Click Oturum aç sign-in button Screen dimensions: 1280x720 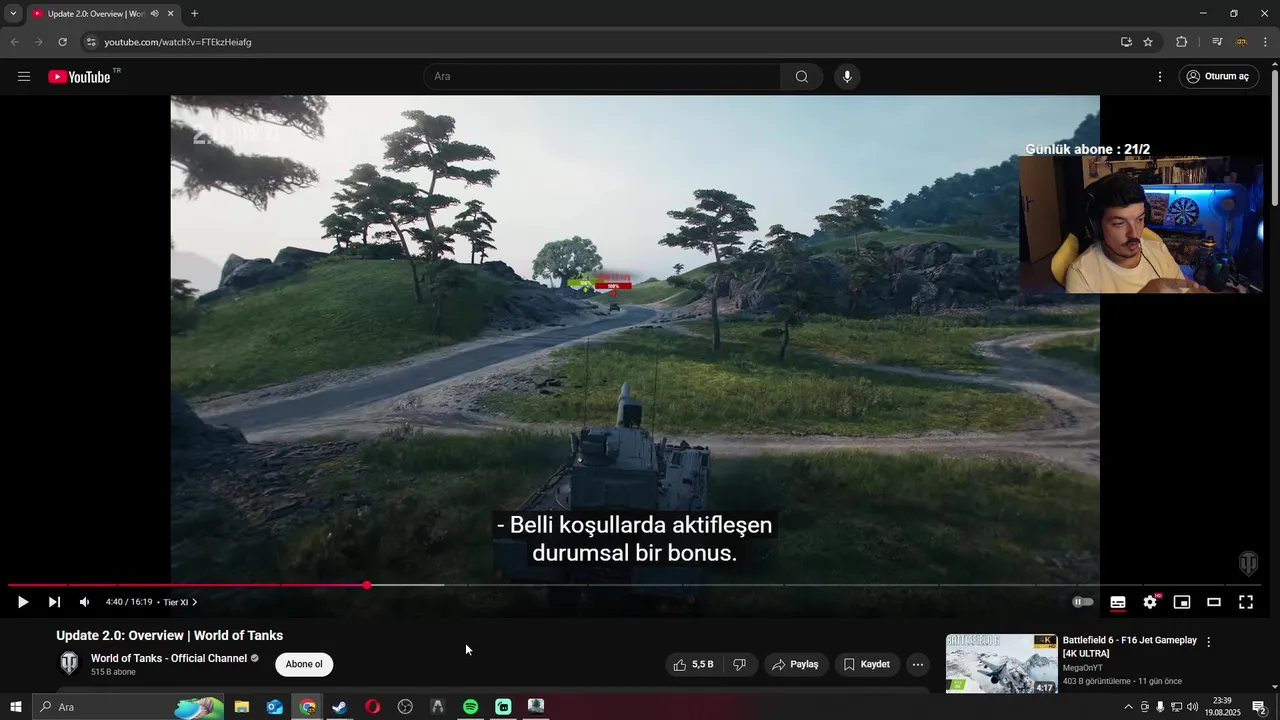pyautogui.click(x=1217, y=77)
